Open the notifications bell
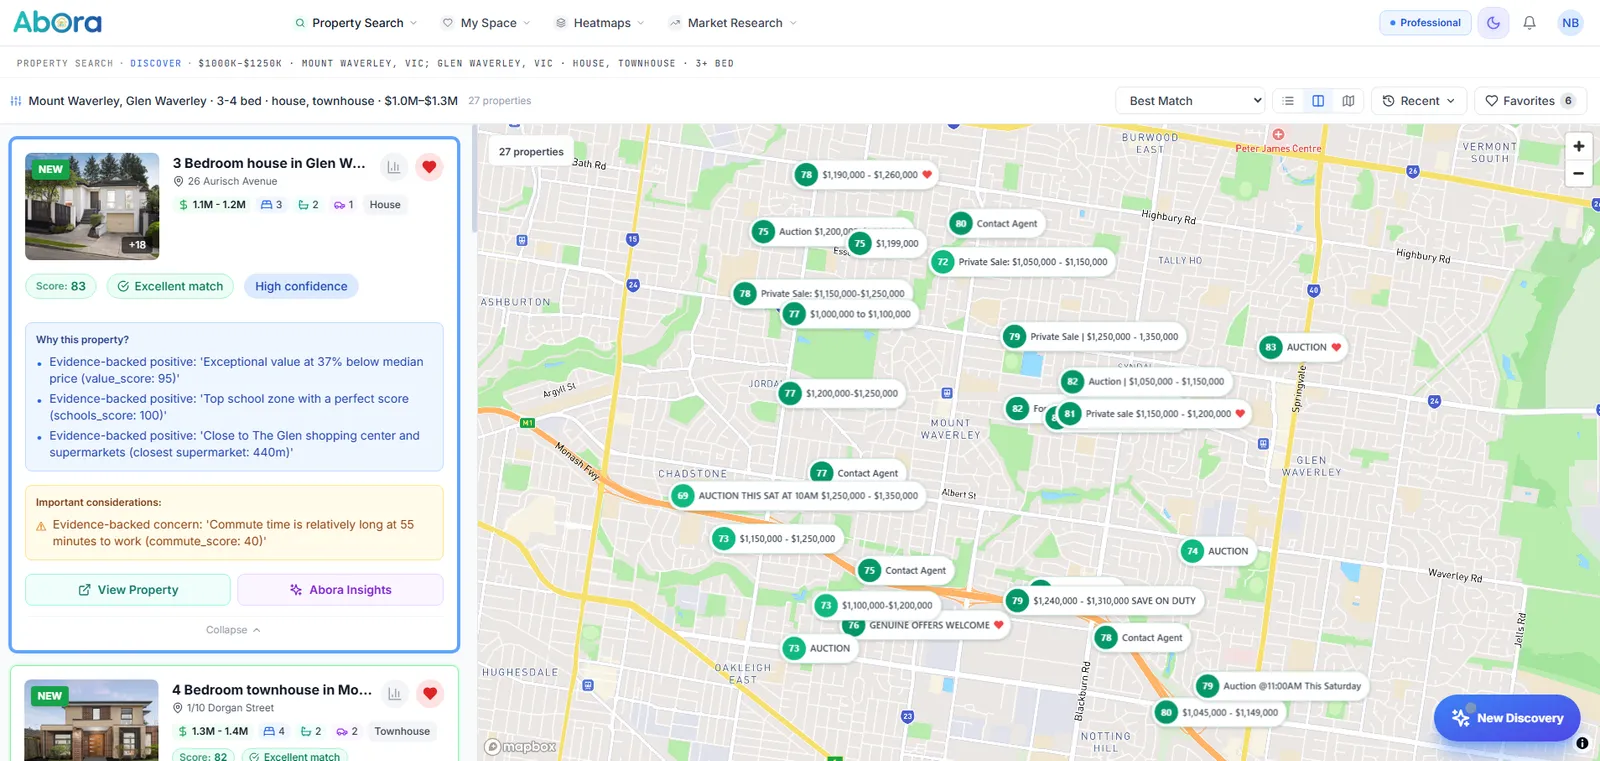The height and width of the screenshot is (761, 1600). pyautogui.click(x=1529, y=23)
